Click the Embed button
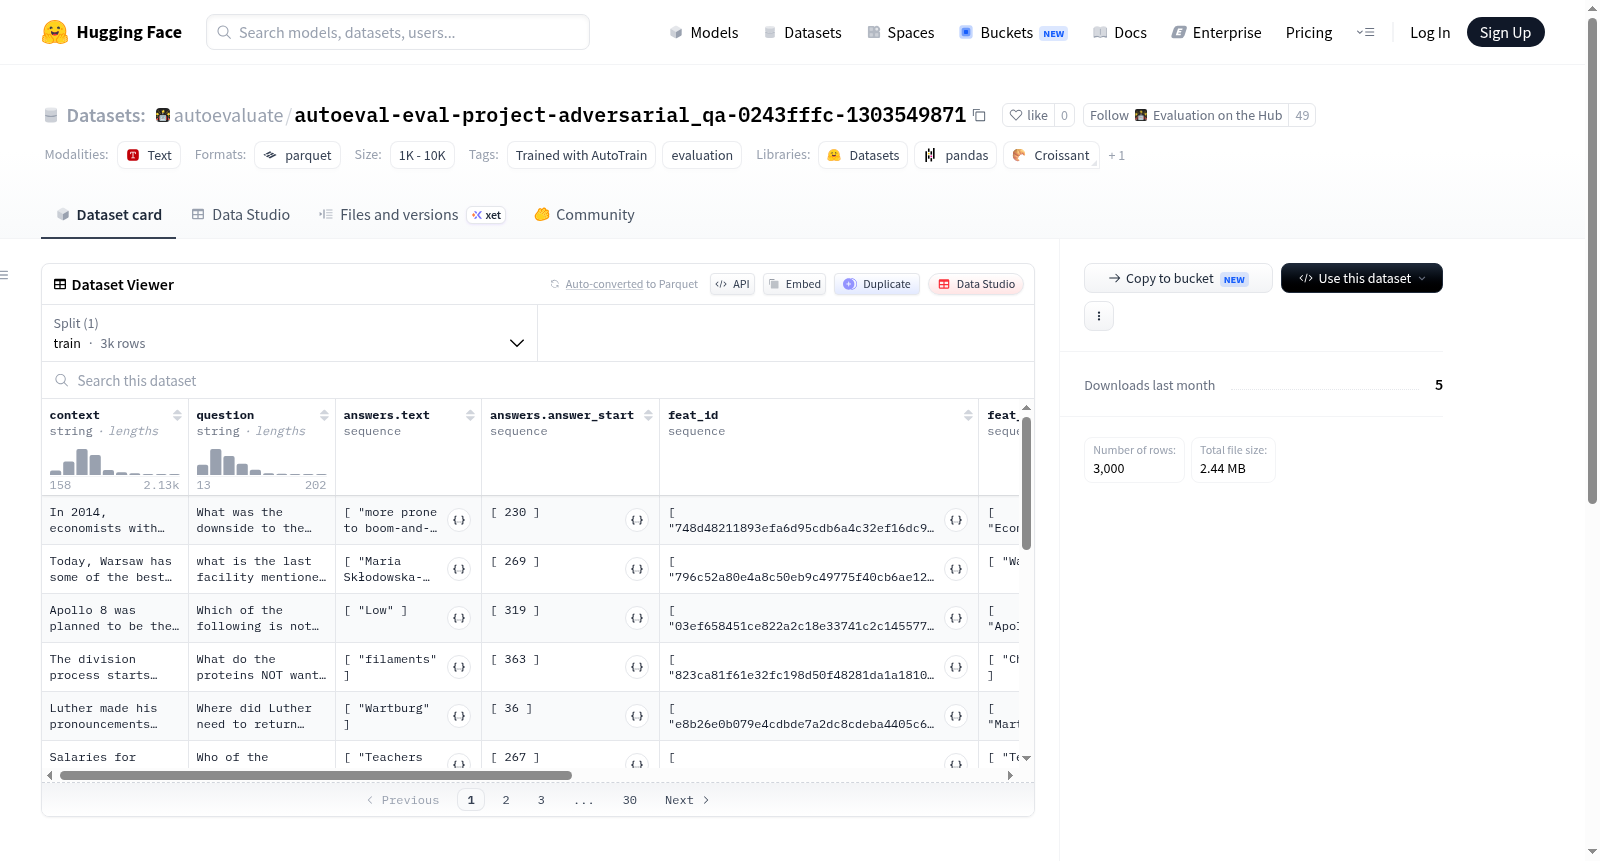This screenshot has height=861, width=1600. click(x=794, y=284)
